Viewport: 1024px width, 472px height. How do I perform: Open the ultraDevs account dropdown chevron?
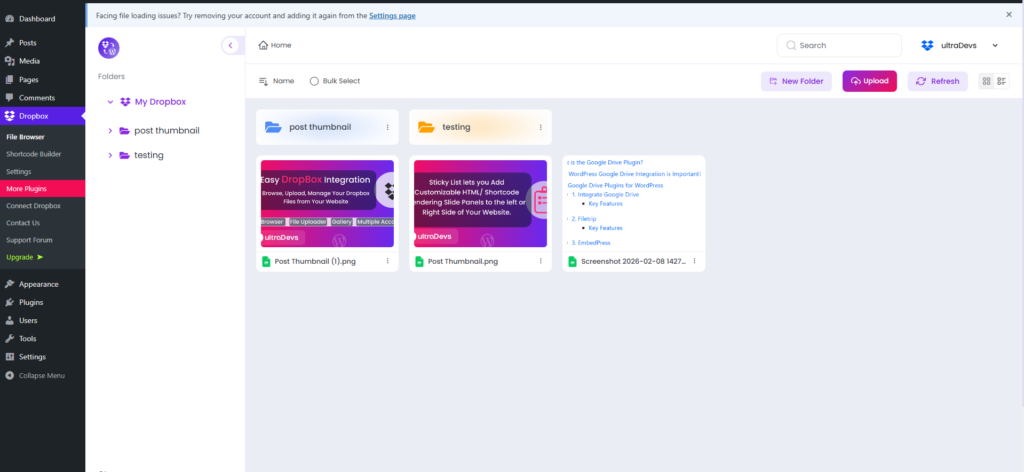pos(995,46)
